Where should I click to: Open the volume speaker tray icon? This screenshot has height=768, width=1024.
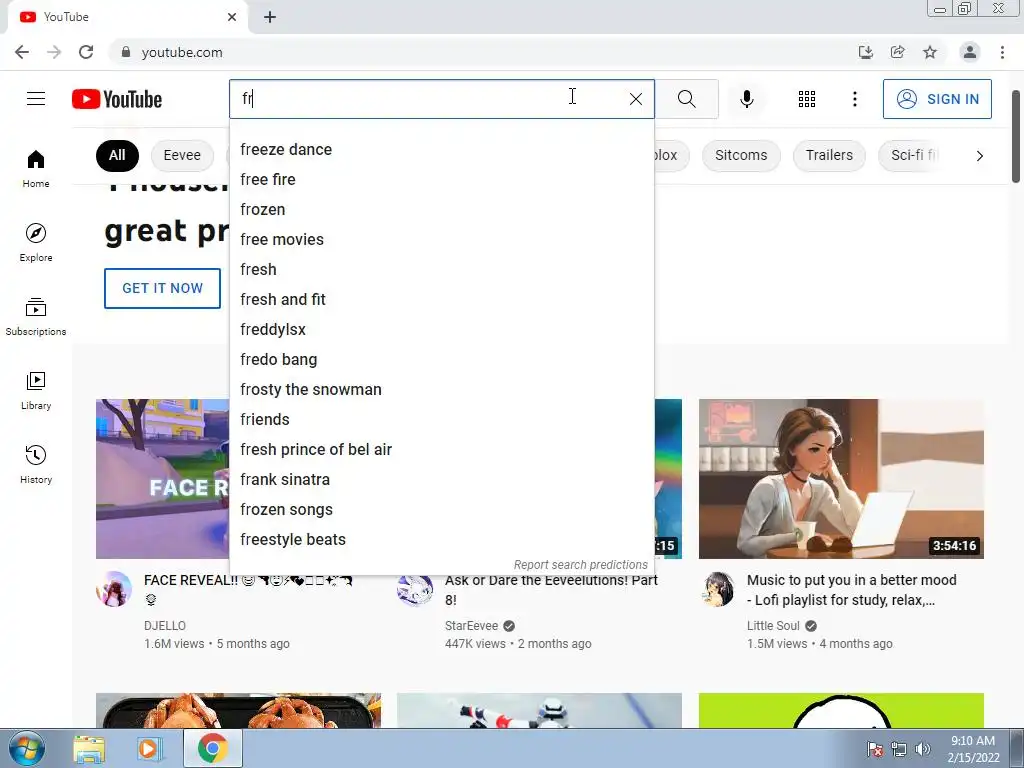(x=923, y=749)
